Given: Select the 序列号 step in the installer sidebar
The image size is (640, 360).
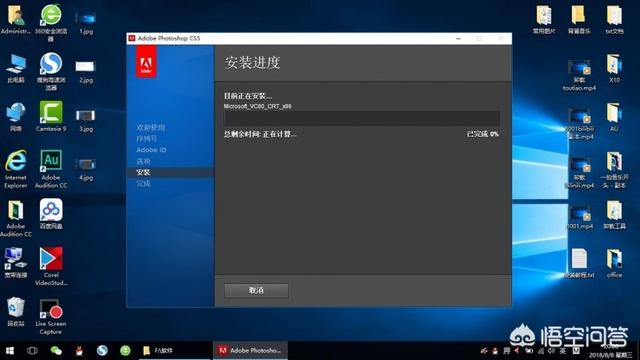Looking at the screenshot, I should 147,139.
